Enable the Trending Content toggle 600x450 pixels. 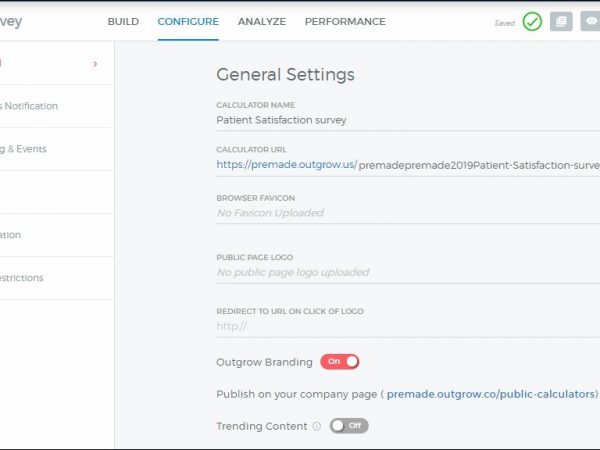[349, 426]
